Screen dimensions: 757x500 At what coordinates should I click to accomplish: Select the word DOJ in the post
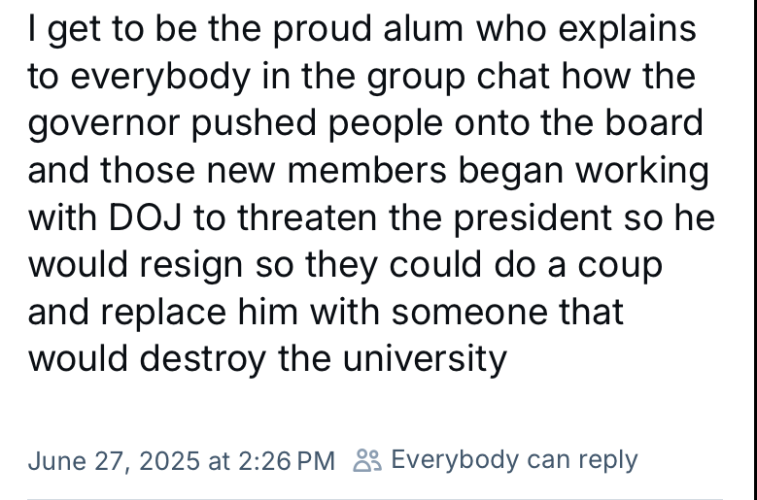click(x=145, y=218)
